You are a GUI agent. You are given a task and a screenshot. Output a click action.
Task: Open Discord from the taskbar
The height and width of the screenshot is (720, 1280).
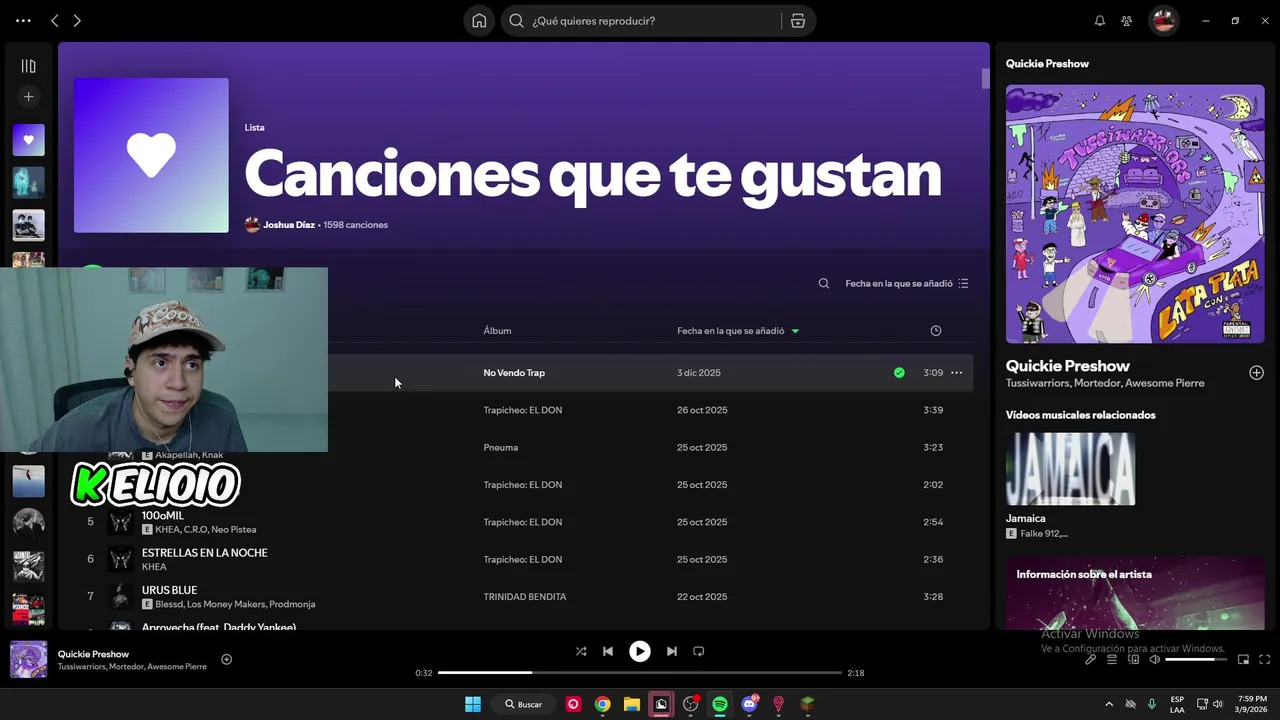click(x=749, y=704)
